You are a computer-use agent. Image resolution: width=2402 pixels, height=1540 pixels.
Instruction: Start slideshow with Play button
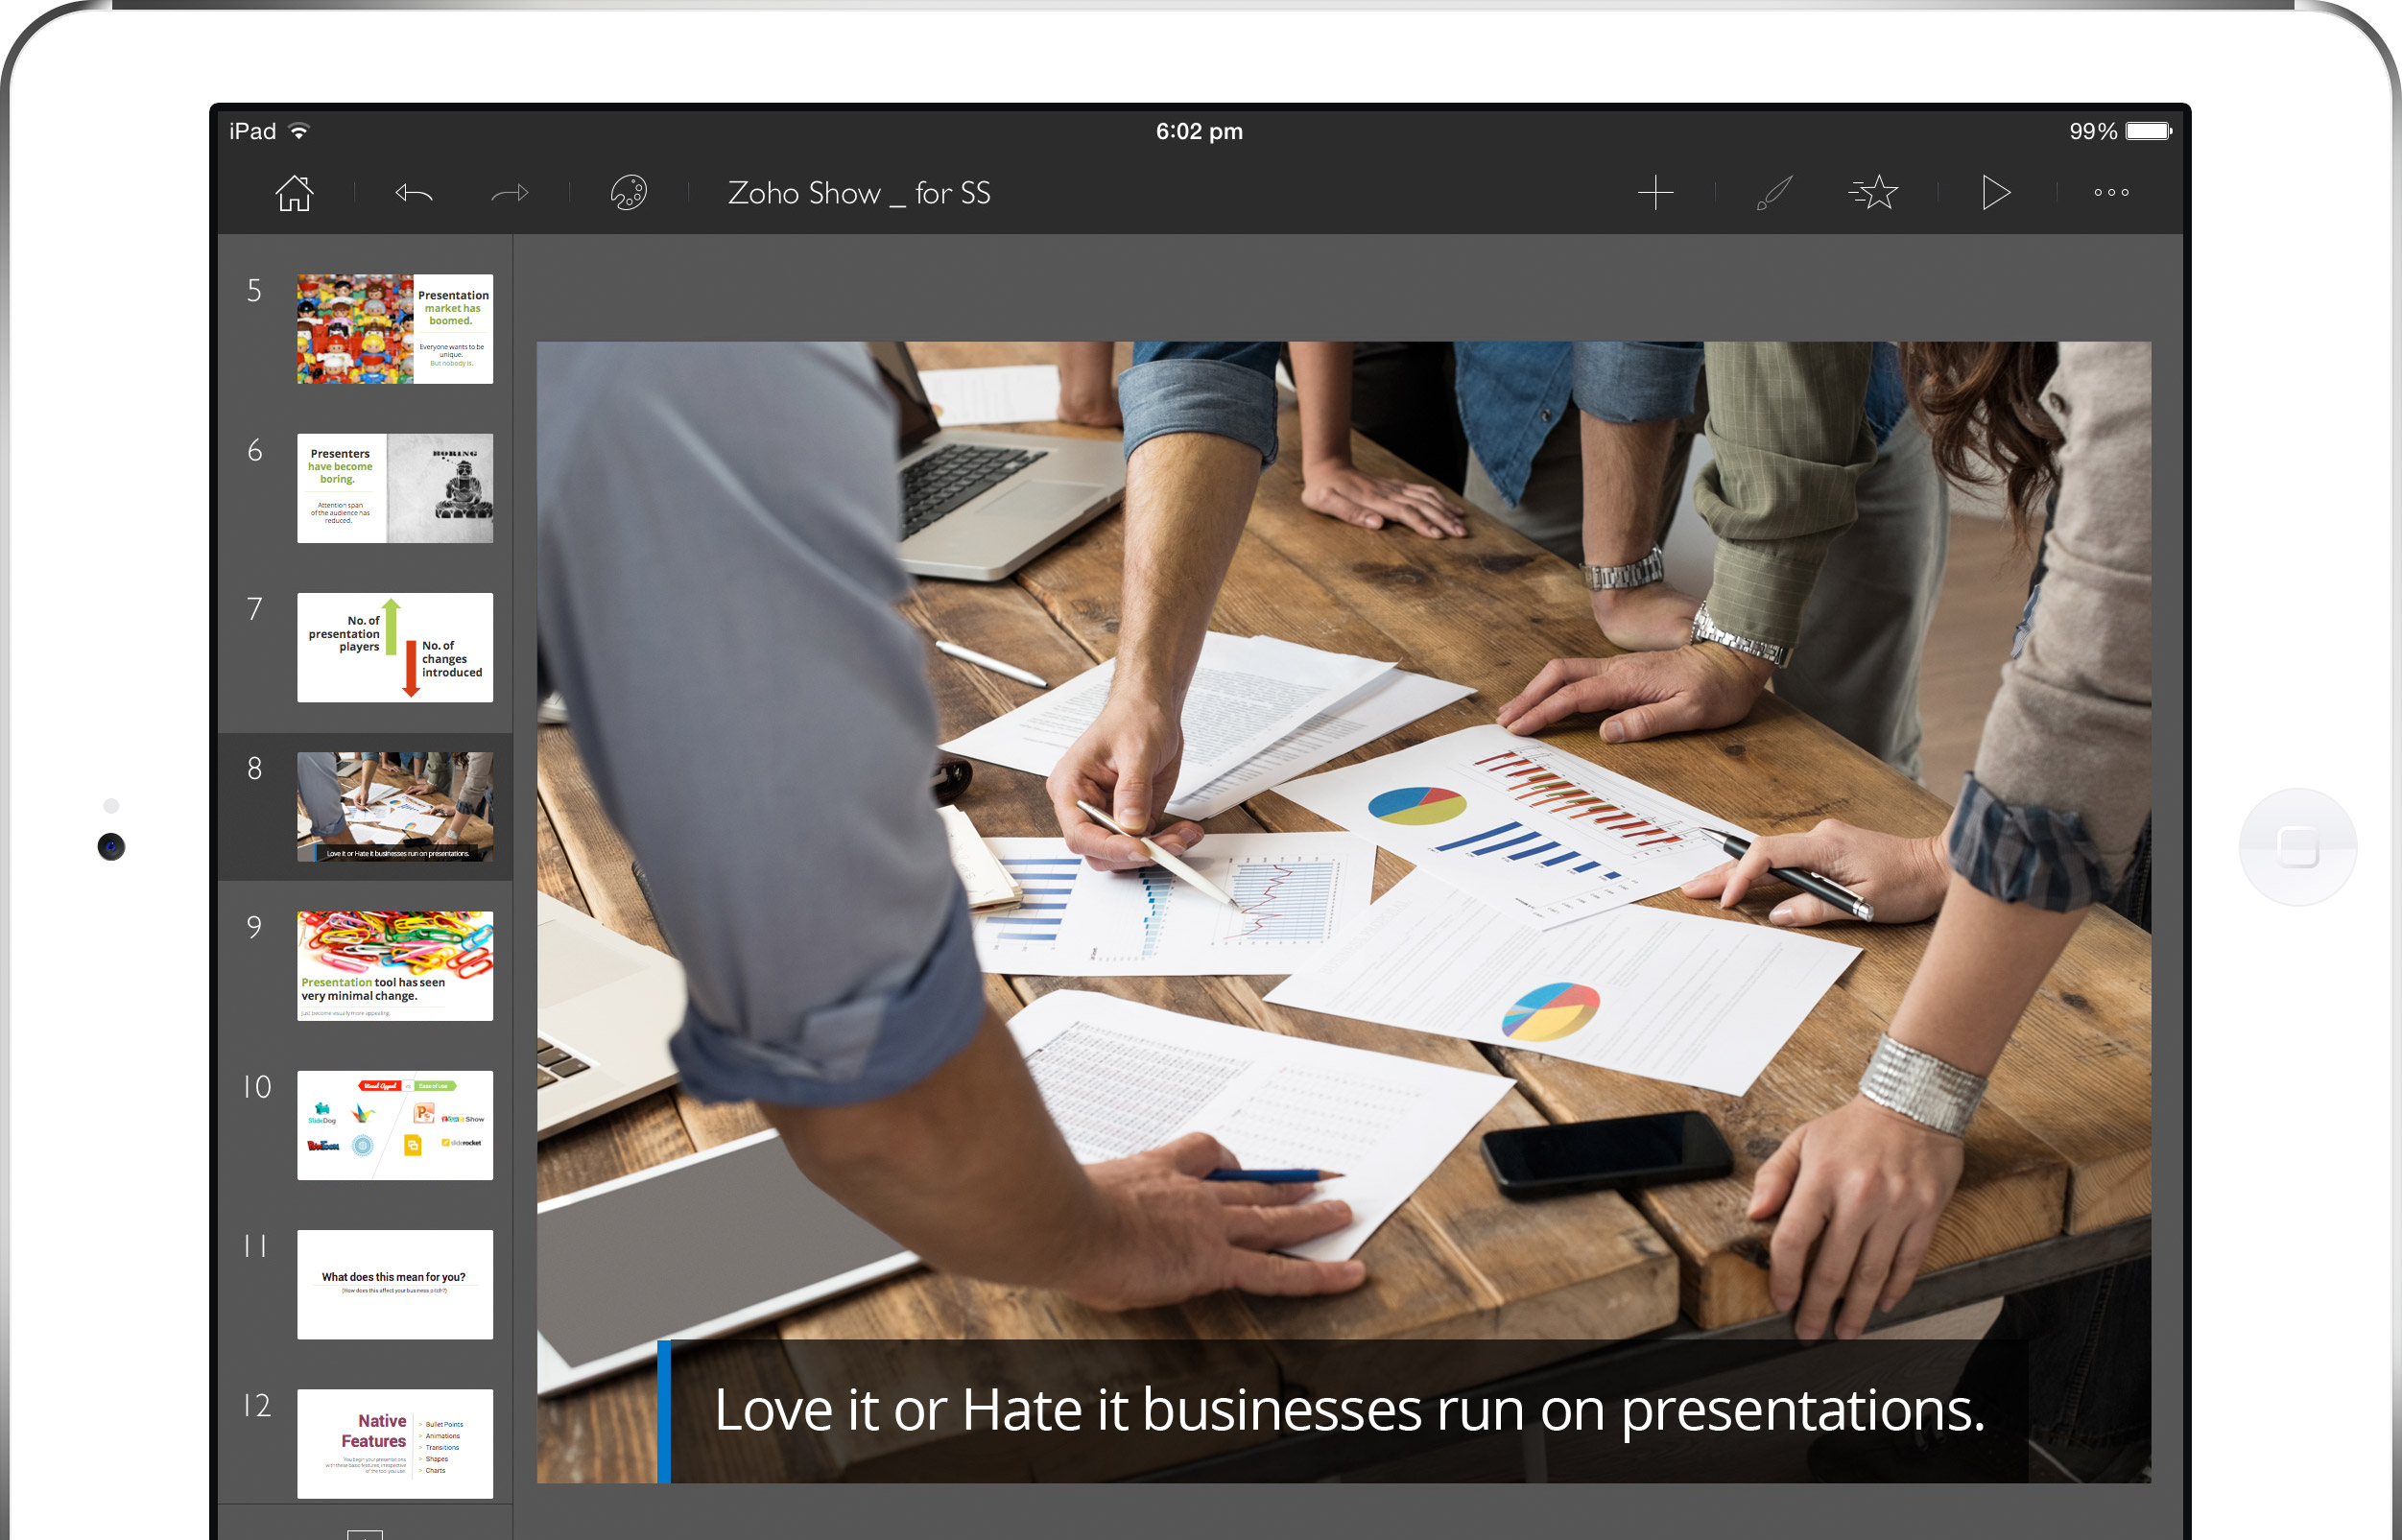tap(1995, 192)
